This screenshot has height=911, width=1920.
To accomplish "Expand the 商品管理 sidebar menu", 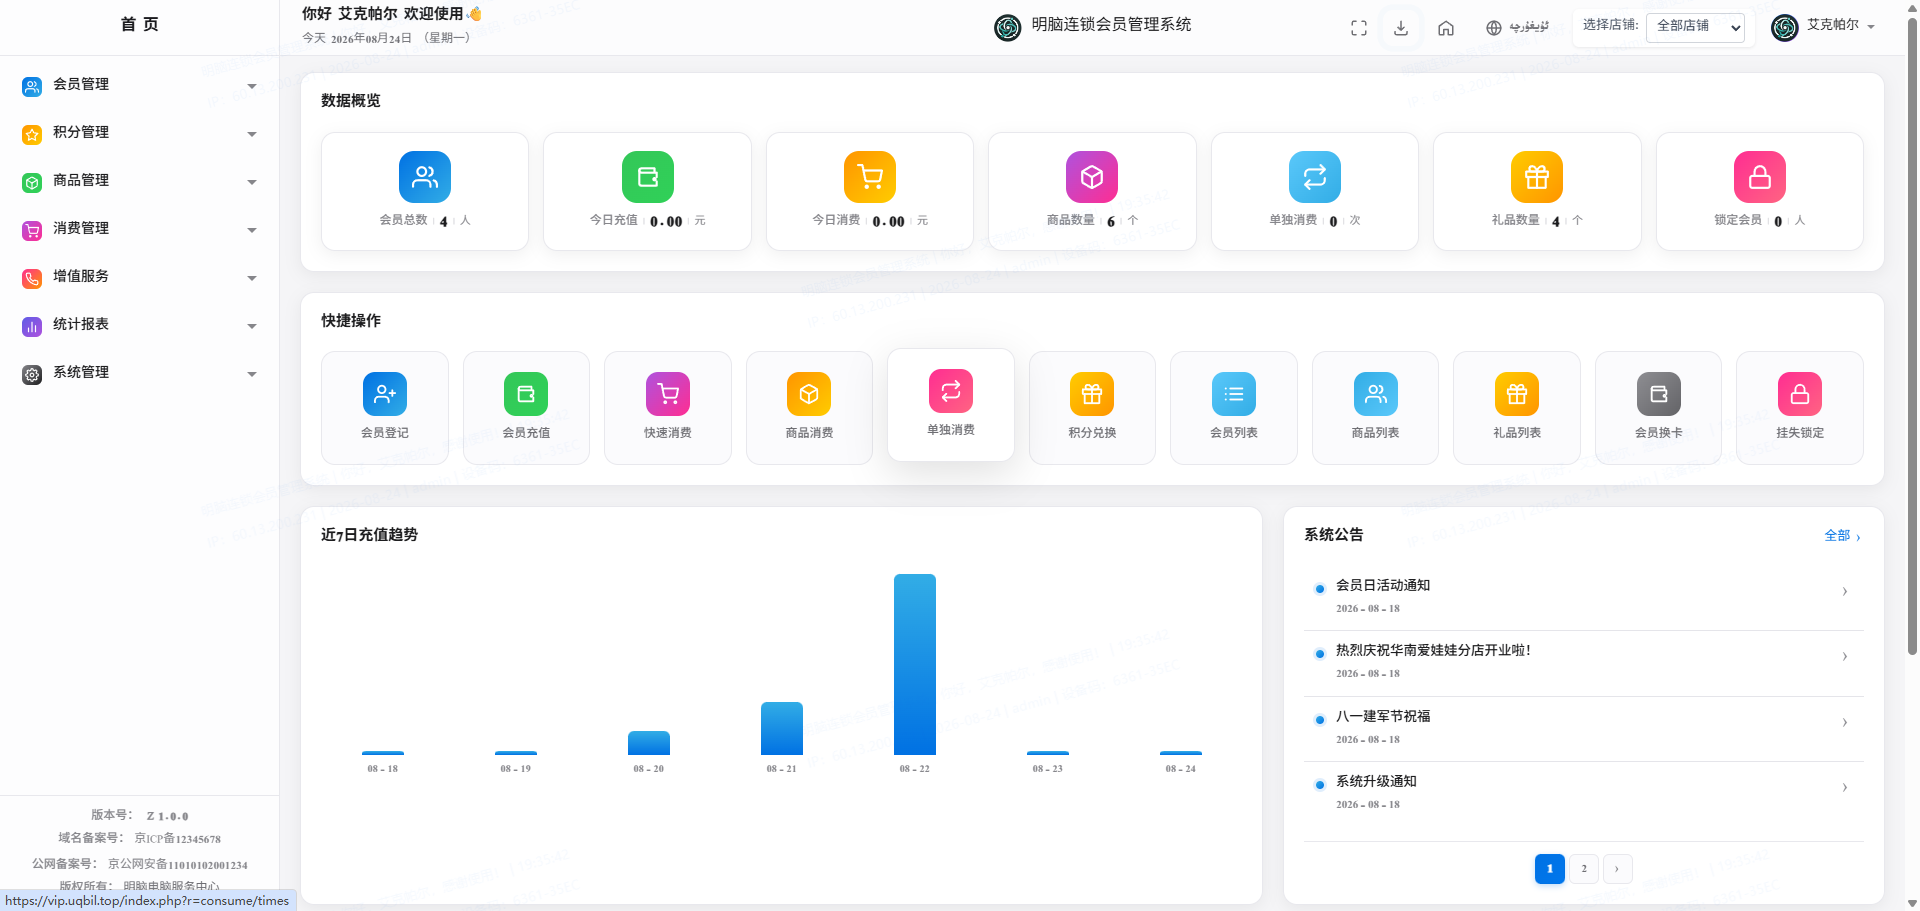I will [x=139, y=181].
